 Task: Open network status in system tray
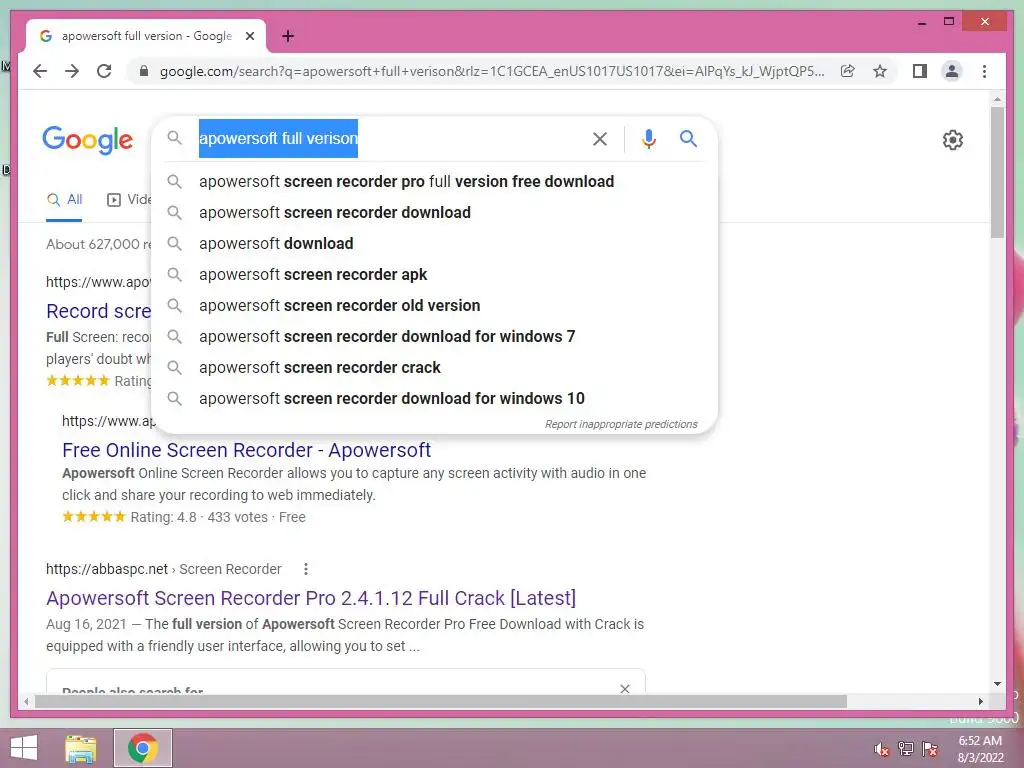pyautogui.click(x=906, y=749)
